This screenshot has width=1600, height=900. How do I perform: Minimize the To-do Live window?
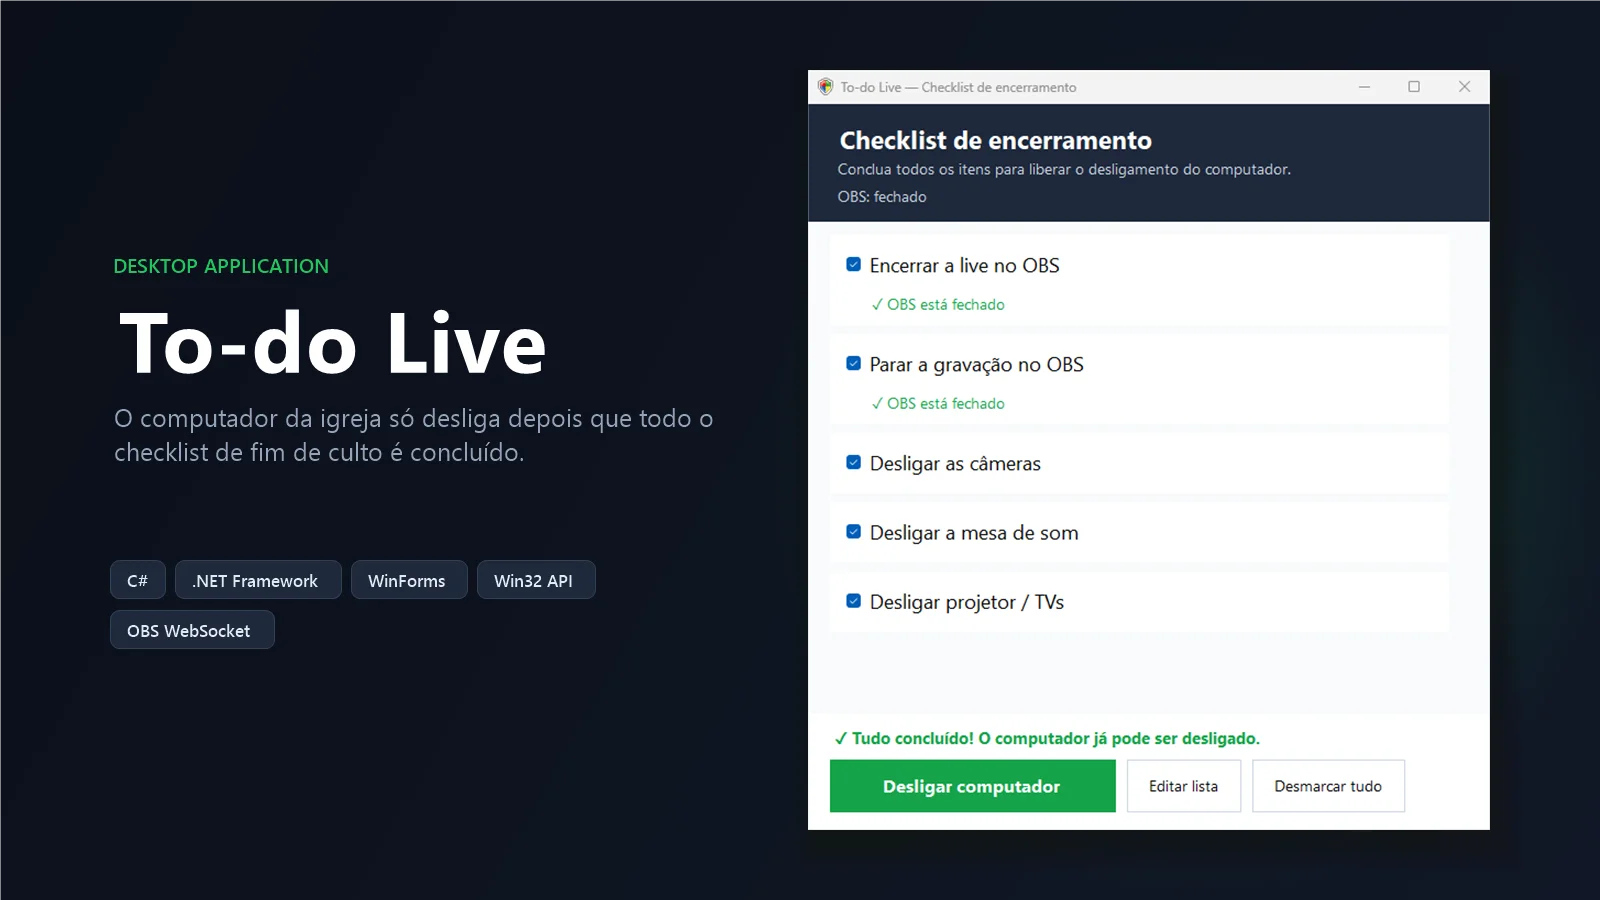point(1364,87)
